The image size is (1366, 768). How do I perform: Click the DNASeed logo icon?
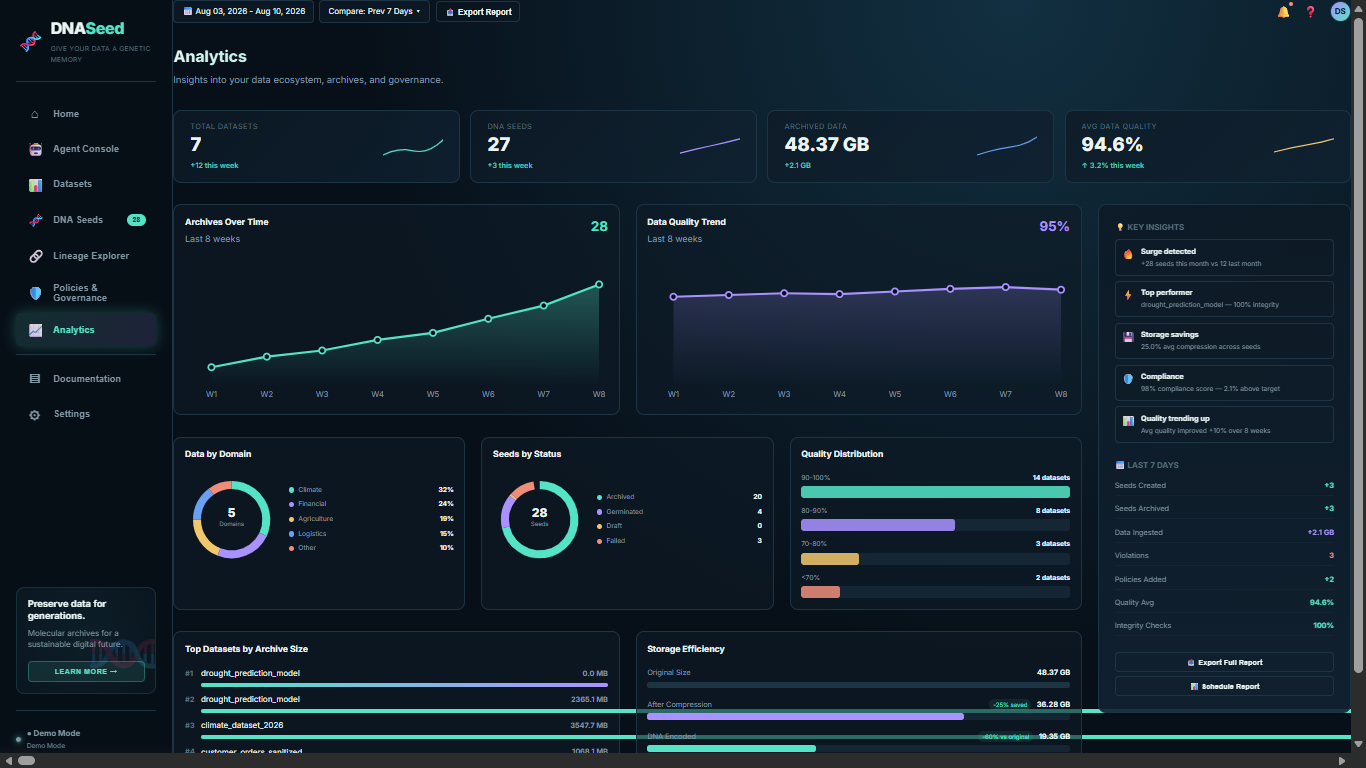[x=30, y=44]
